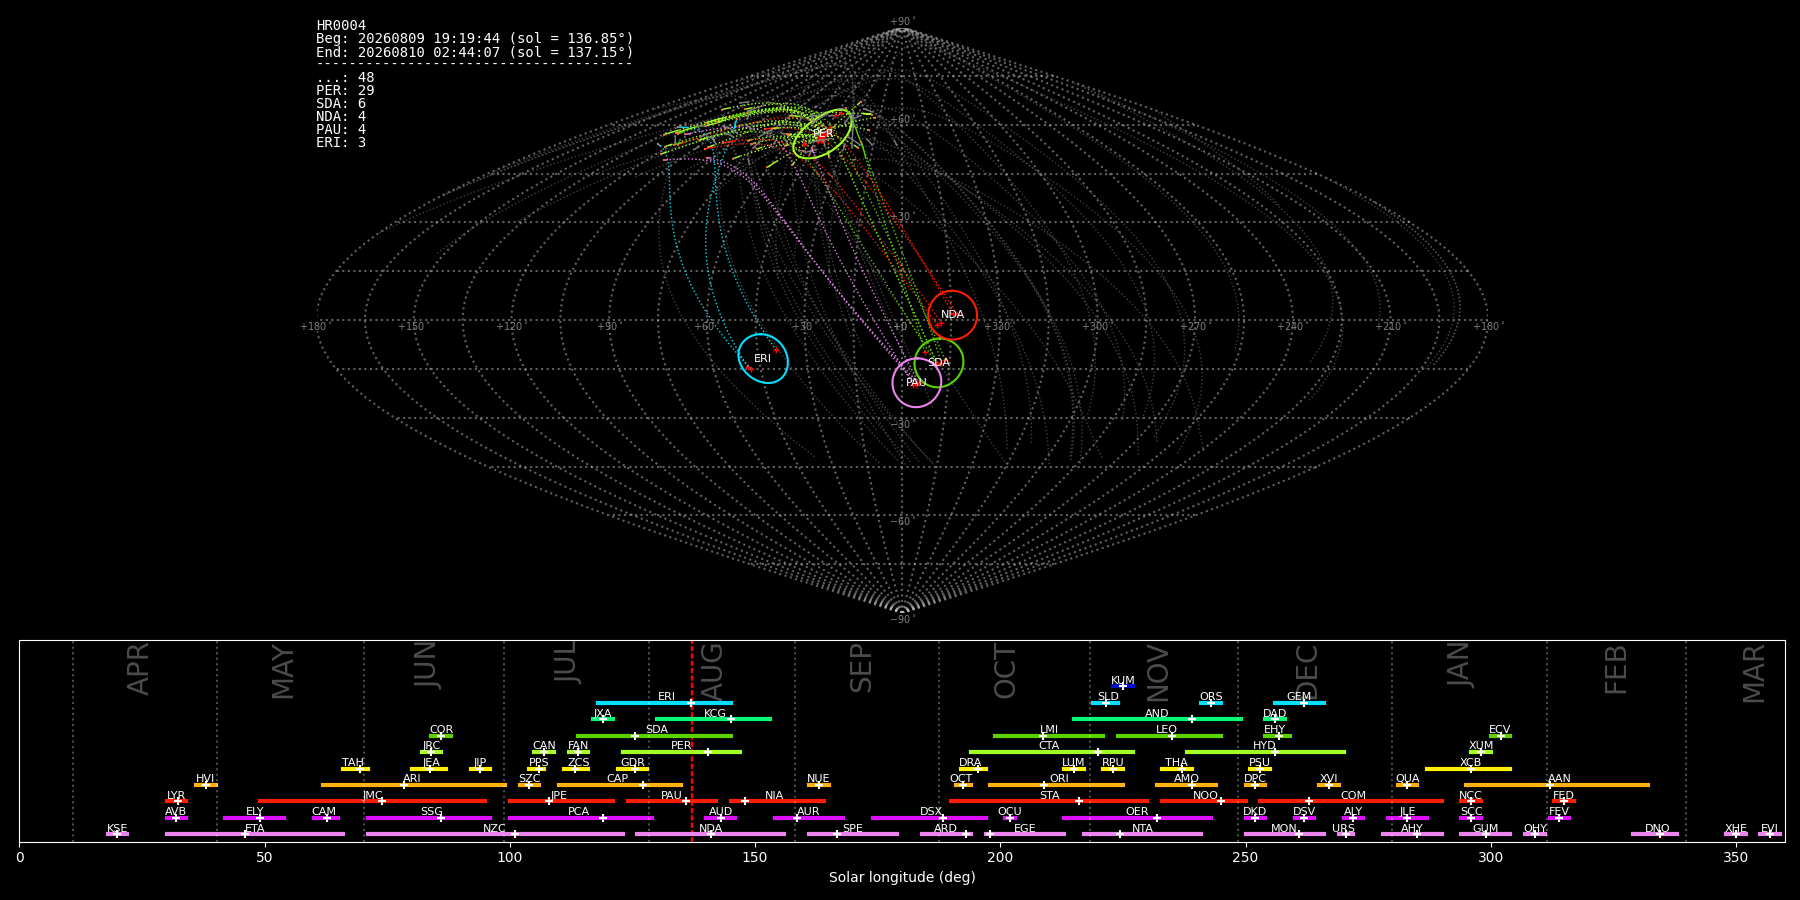Click the pink PAU radiant circle
The image size is (1800, 900).
917,383
